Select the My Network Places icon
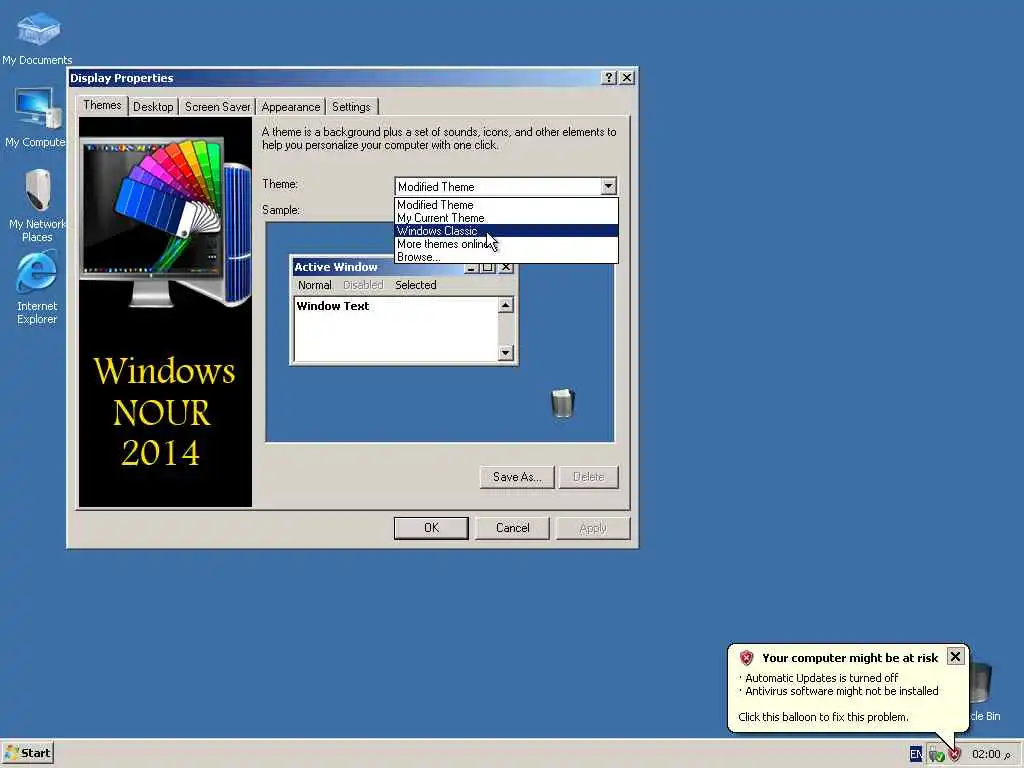This screenshot has width=1024, height=768. pyautogui.click(x=37, y=205)
